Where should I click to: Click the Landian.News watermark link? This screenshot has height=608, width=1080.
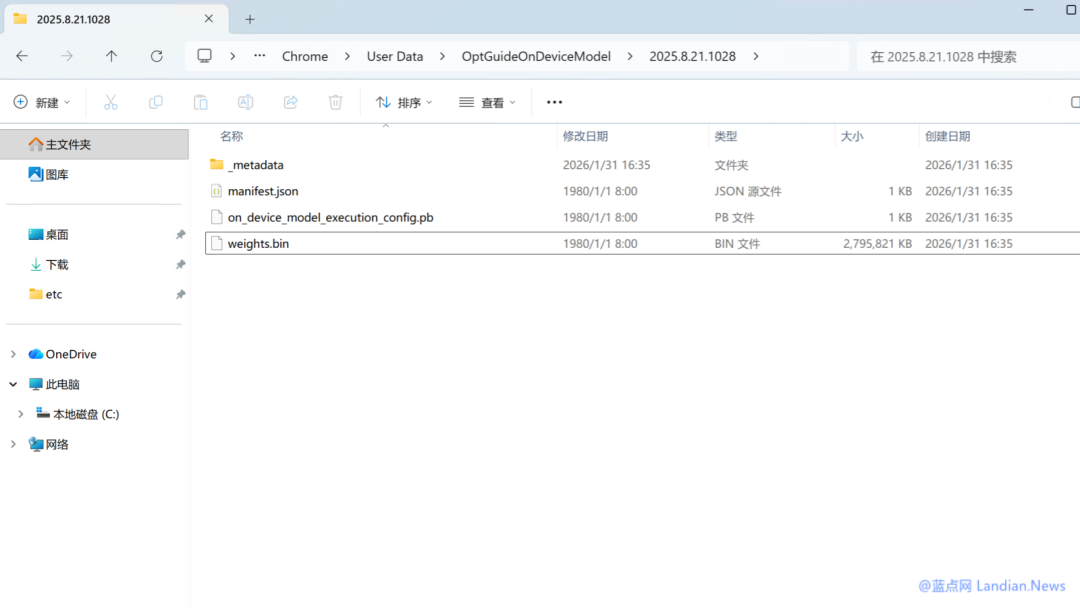[x=990, y=585]
